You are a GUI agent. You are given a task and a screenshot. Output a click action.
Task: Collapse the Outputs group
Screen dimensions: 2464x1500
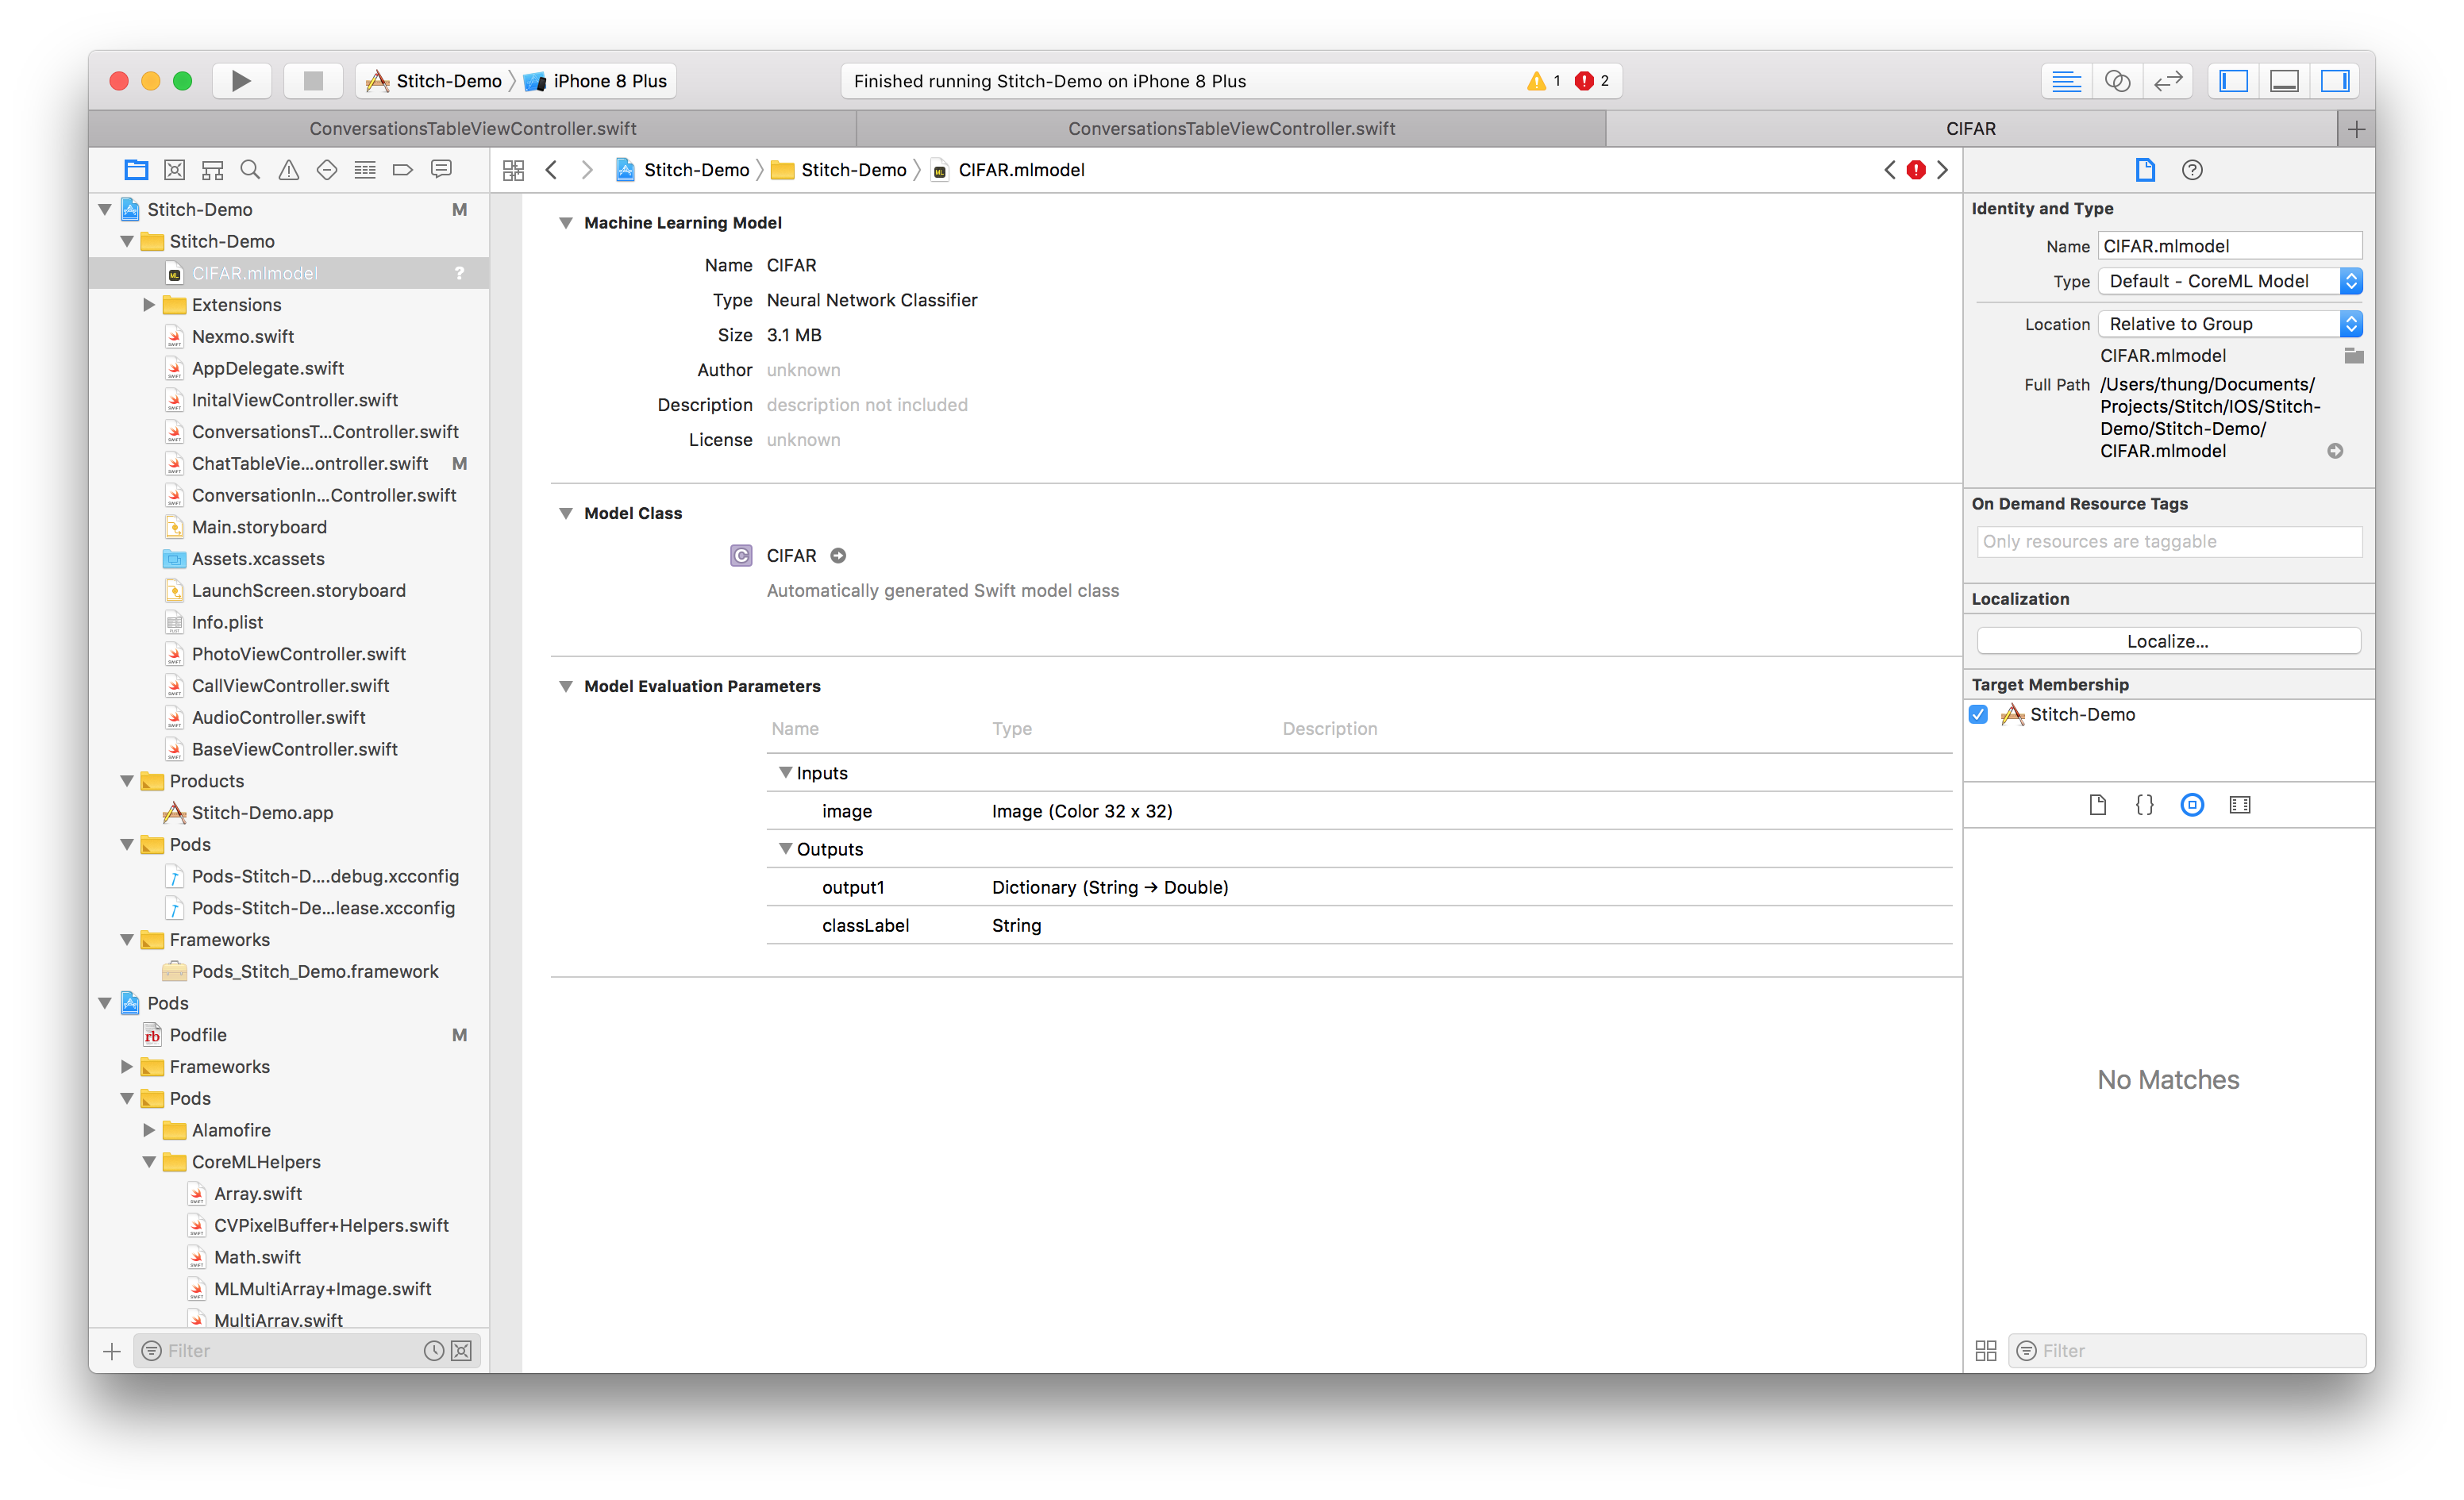click(785, 849)
